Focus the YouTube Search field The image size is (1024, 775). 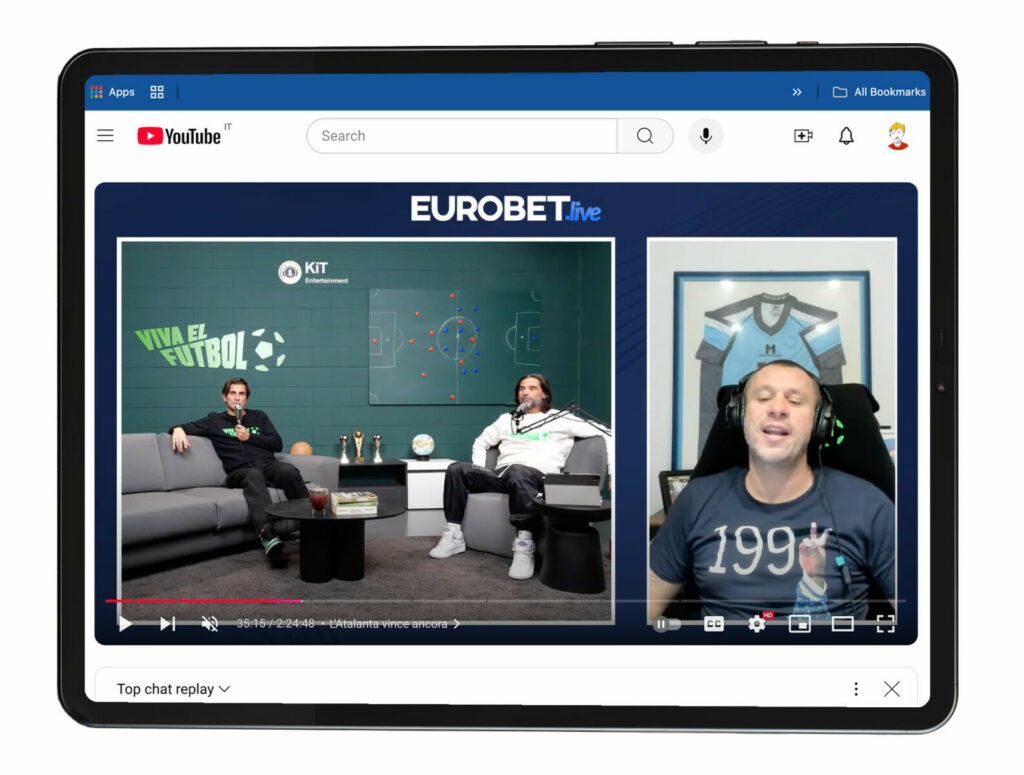(462, 136)
